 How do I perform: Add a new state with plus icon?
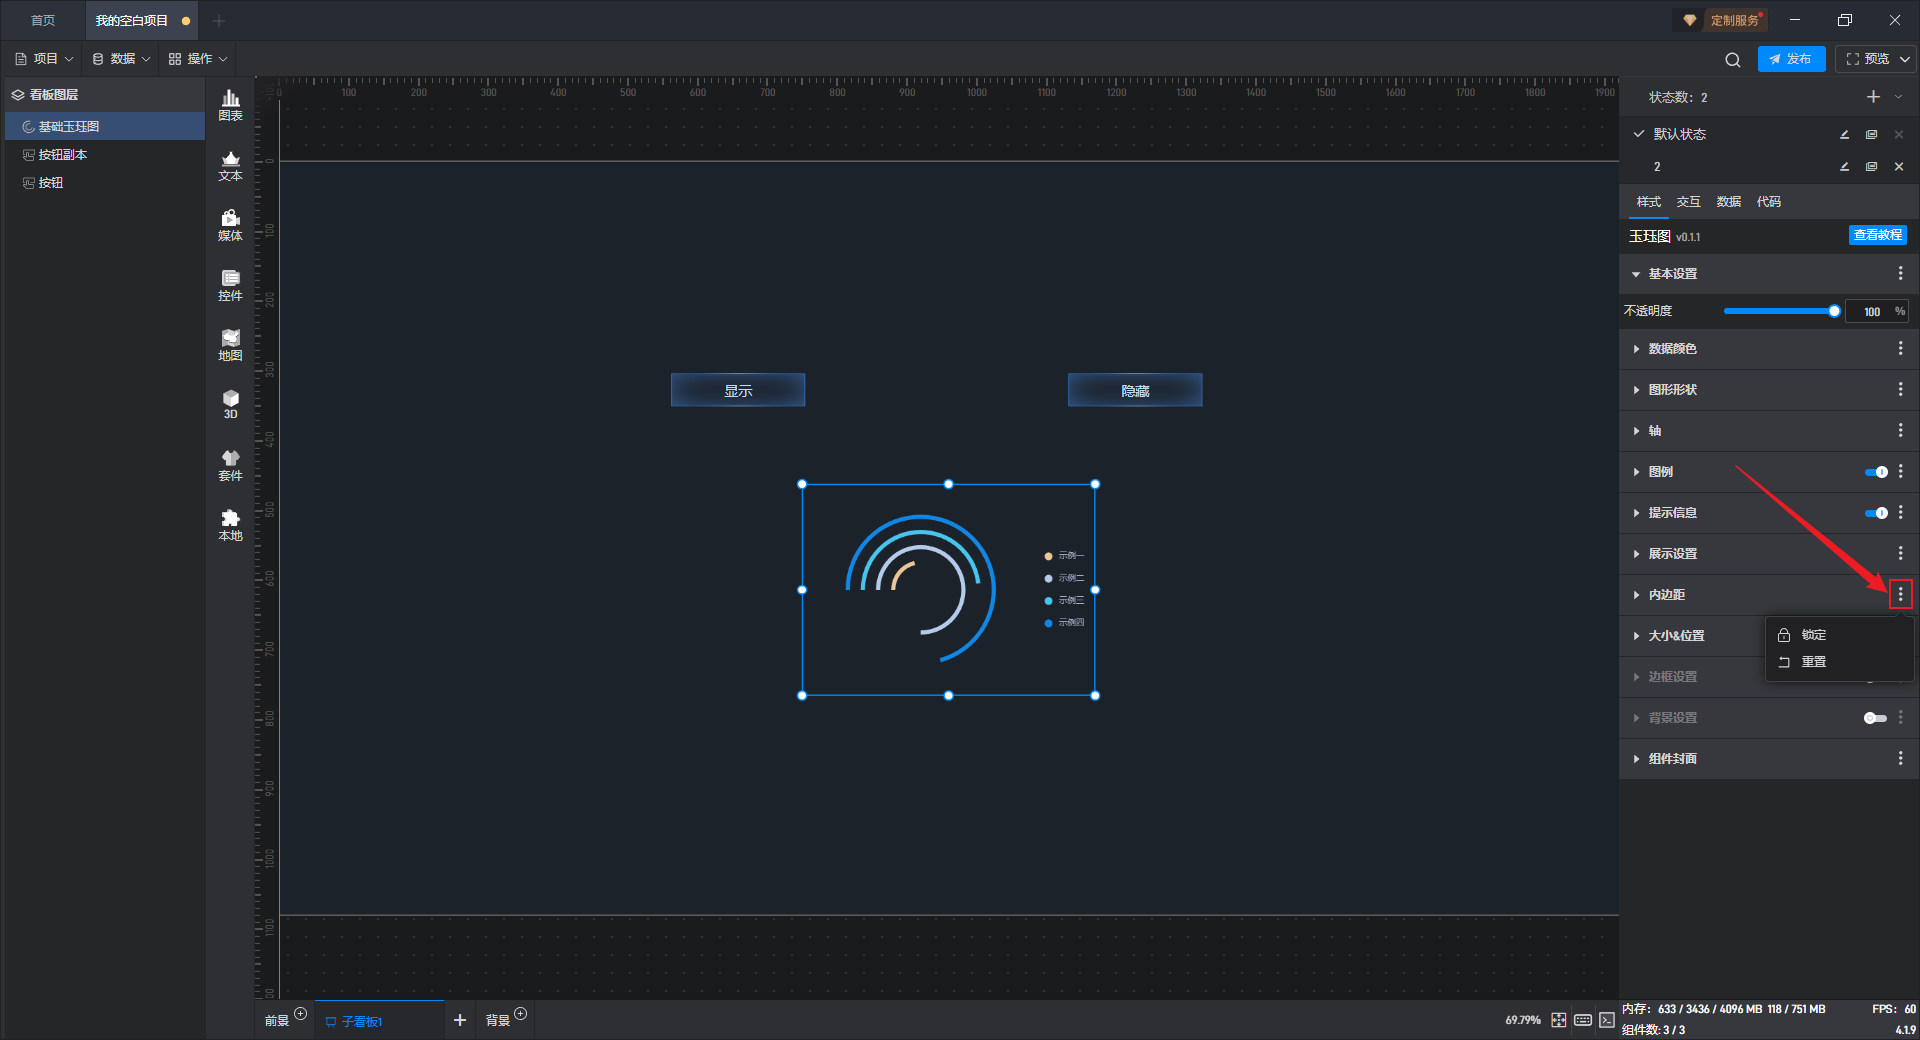coord(1873,97)
